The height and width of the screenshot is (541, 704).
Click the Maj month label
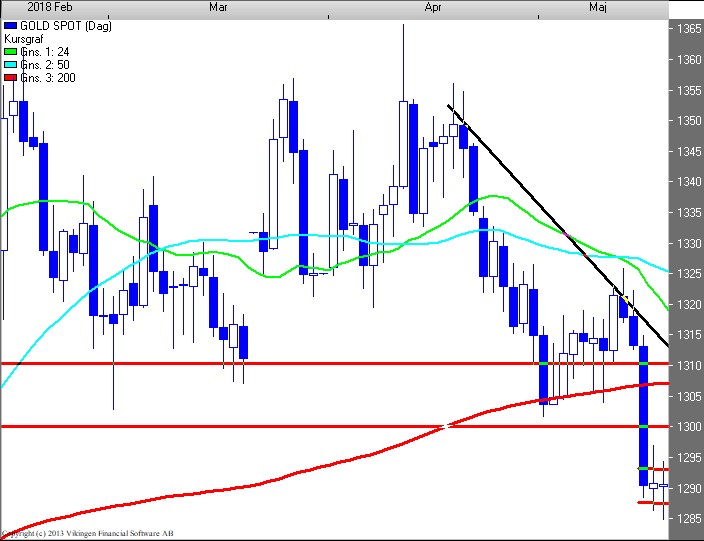[598, 7]
